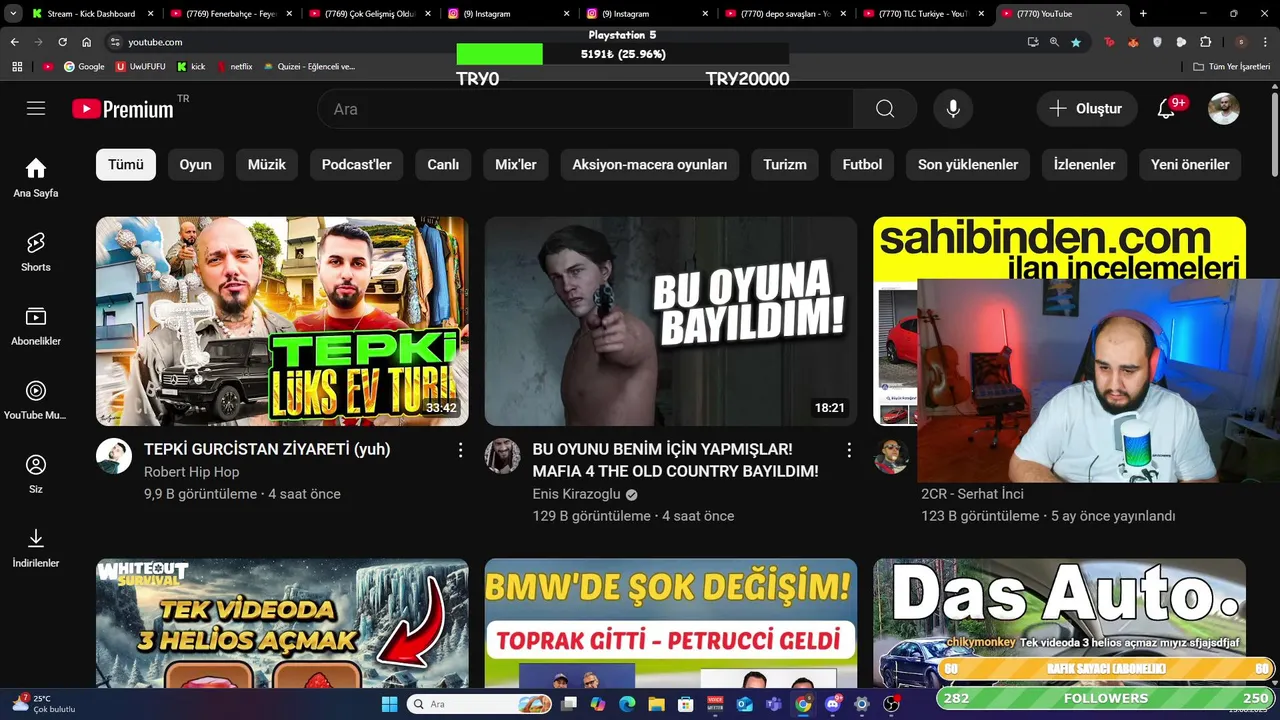Select the Aksiyon-macera oyunları chip
Image resolution: width=1280 pixels, height=720 pixels.
point(650,164)
